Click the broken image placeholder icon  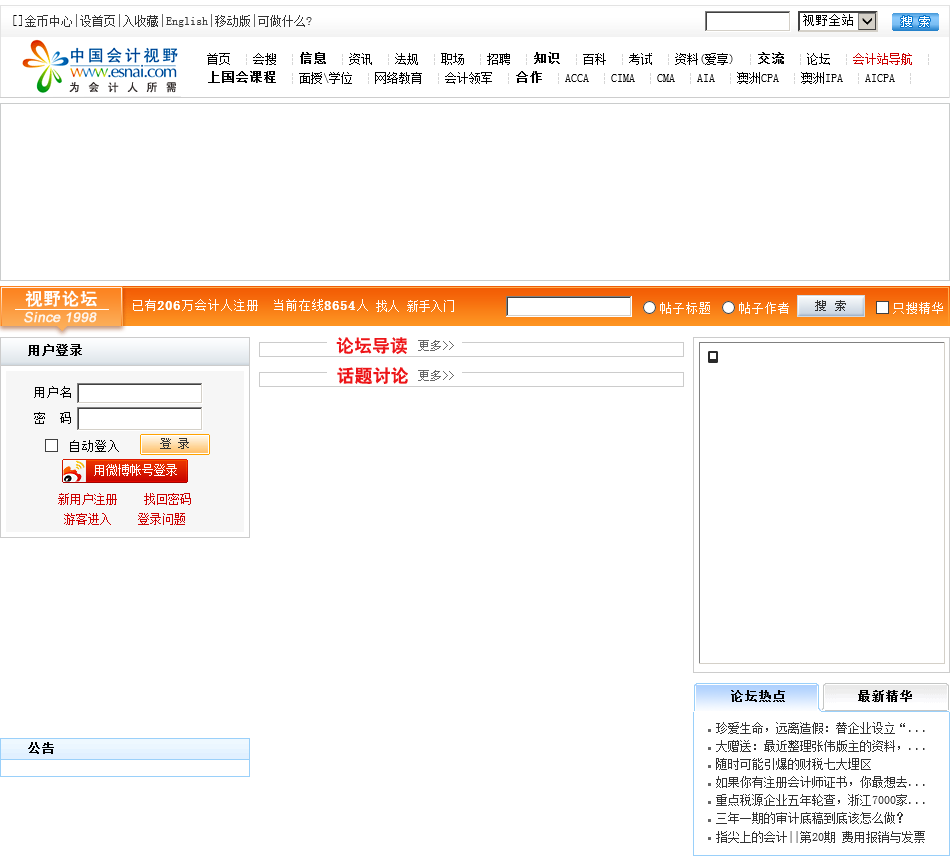(x=713, y=357)
